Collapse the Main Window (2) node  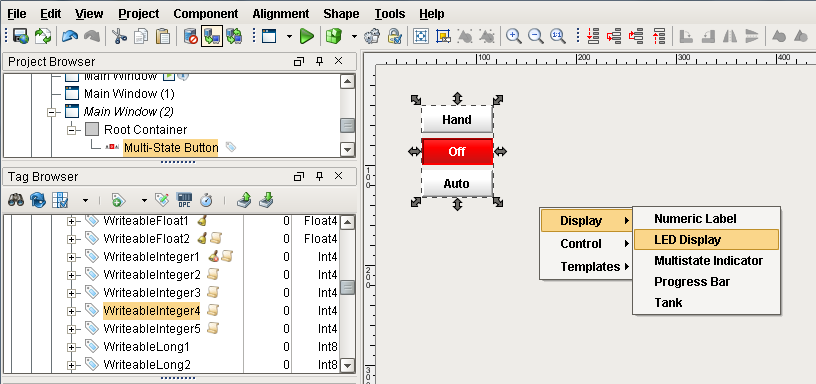[x=51, y=112]
